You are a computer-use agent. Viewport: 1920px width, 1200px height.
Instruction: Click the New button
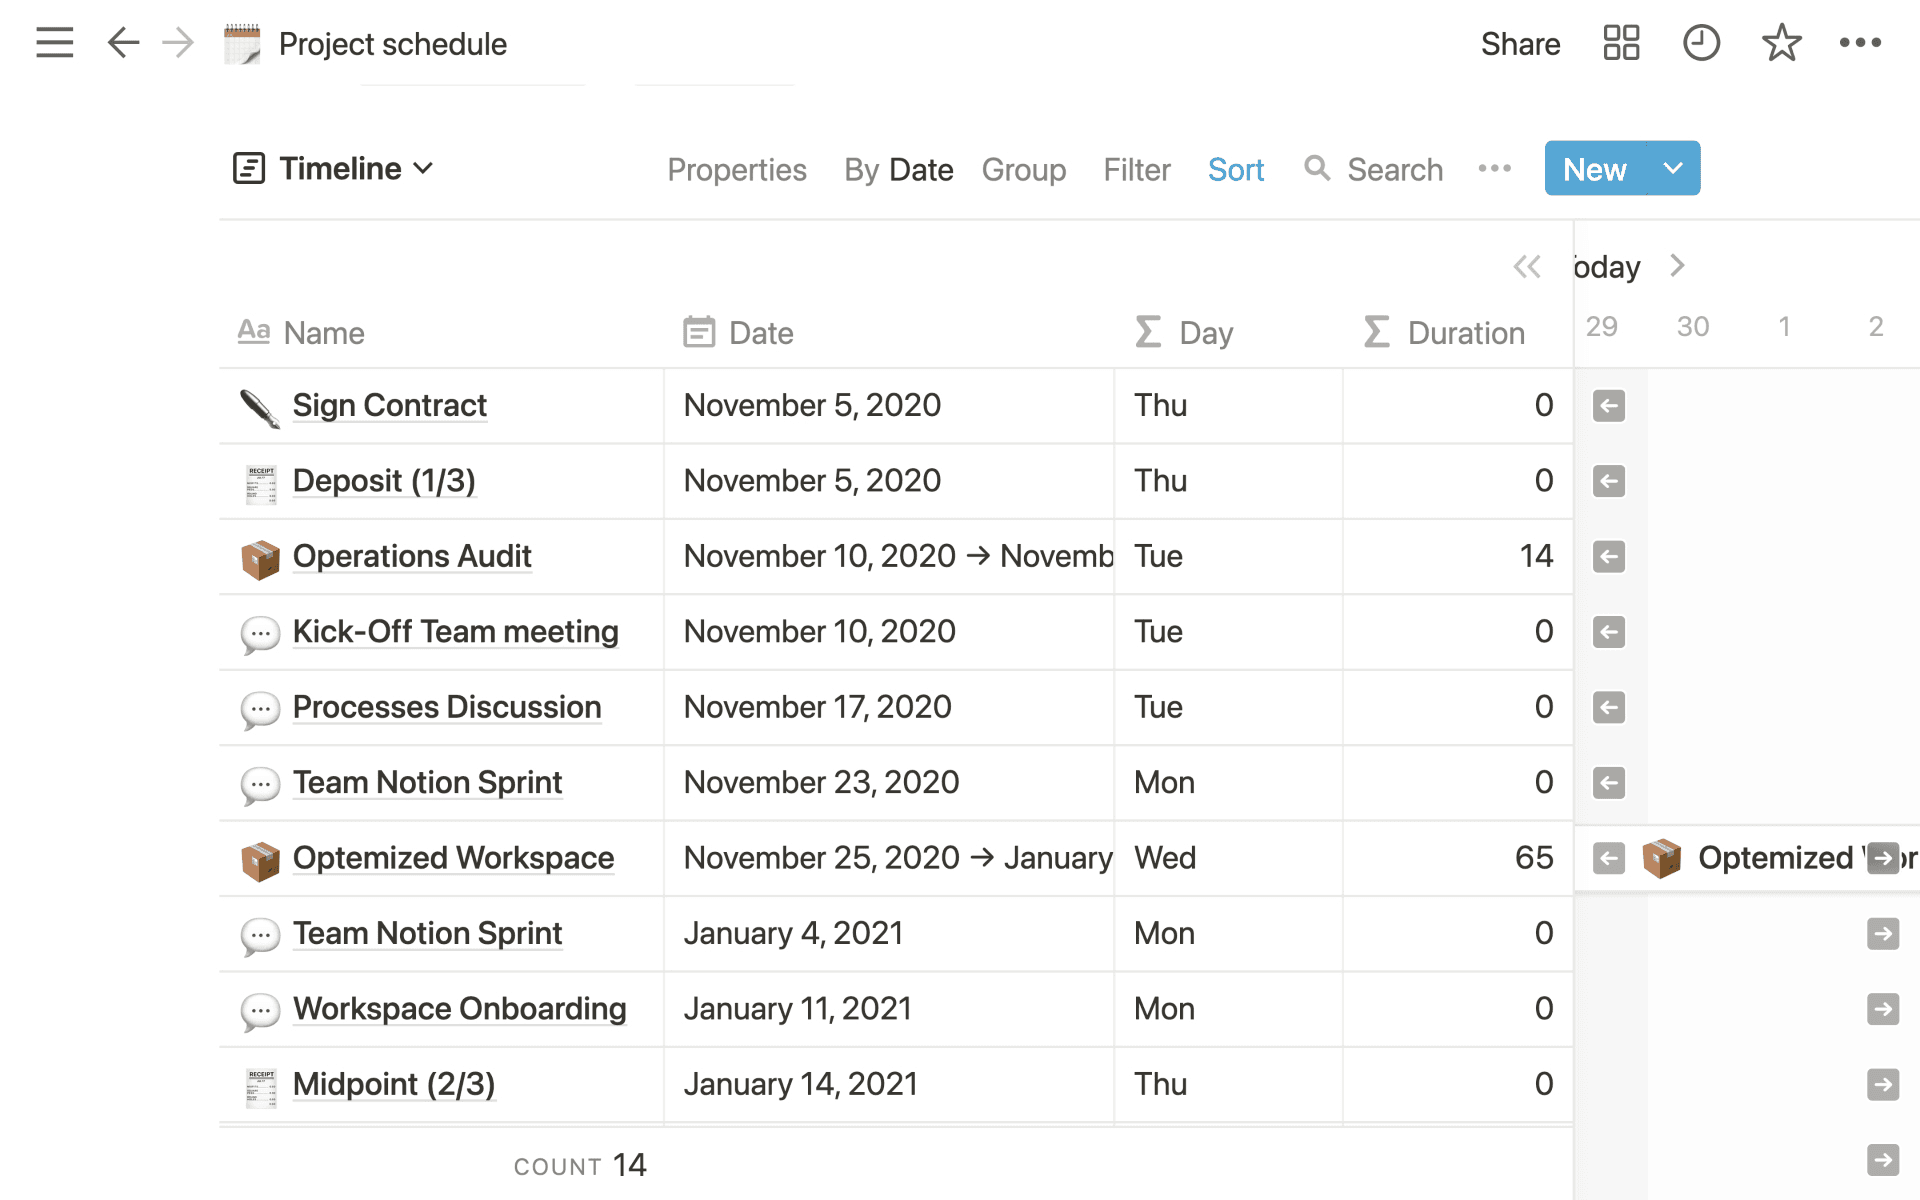pos(1594,168)
